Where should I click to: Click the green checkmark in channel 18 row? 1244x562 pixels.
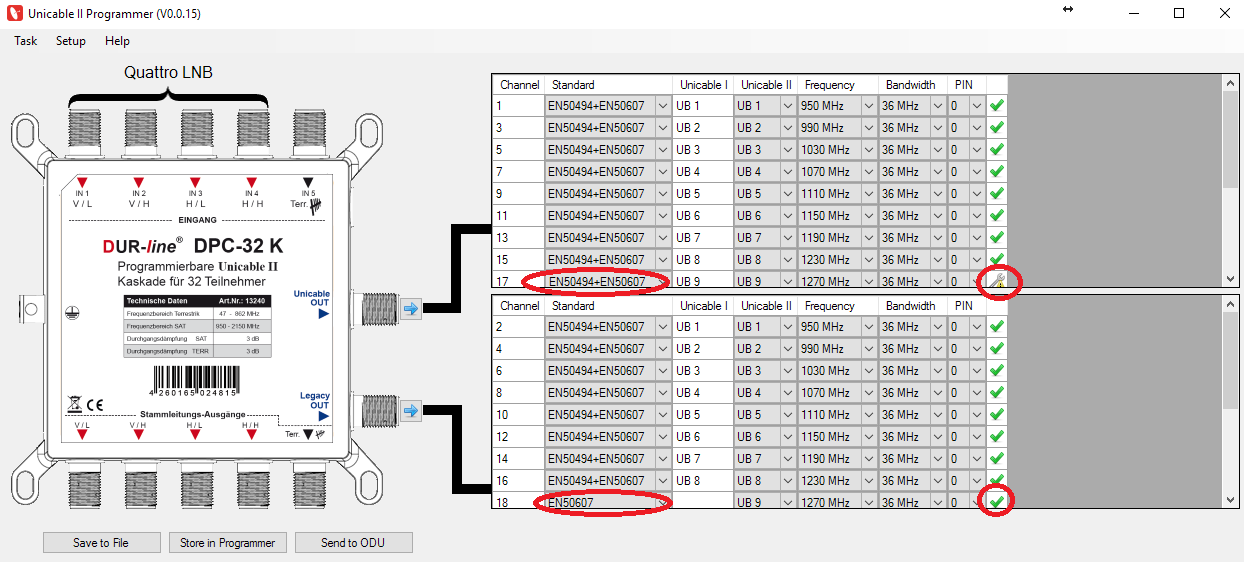tap(997, 501)
